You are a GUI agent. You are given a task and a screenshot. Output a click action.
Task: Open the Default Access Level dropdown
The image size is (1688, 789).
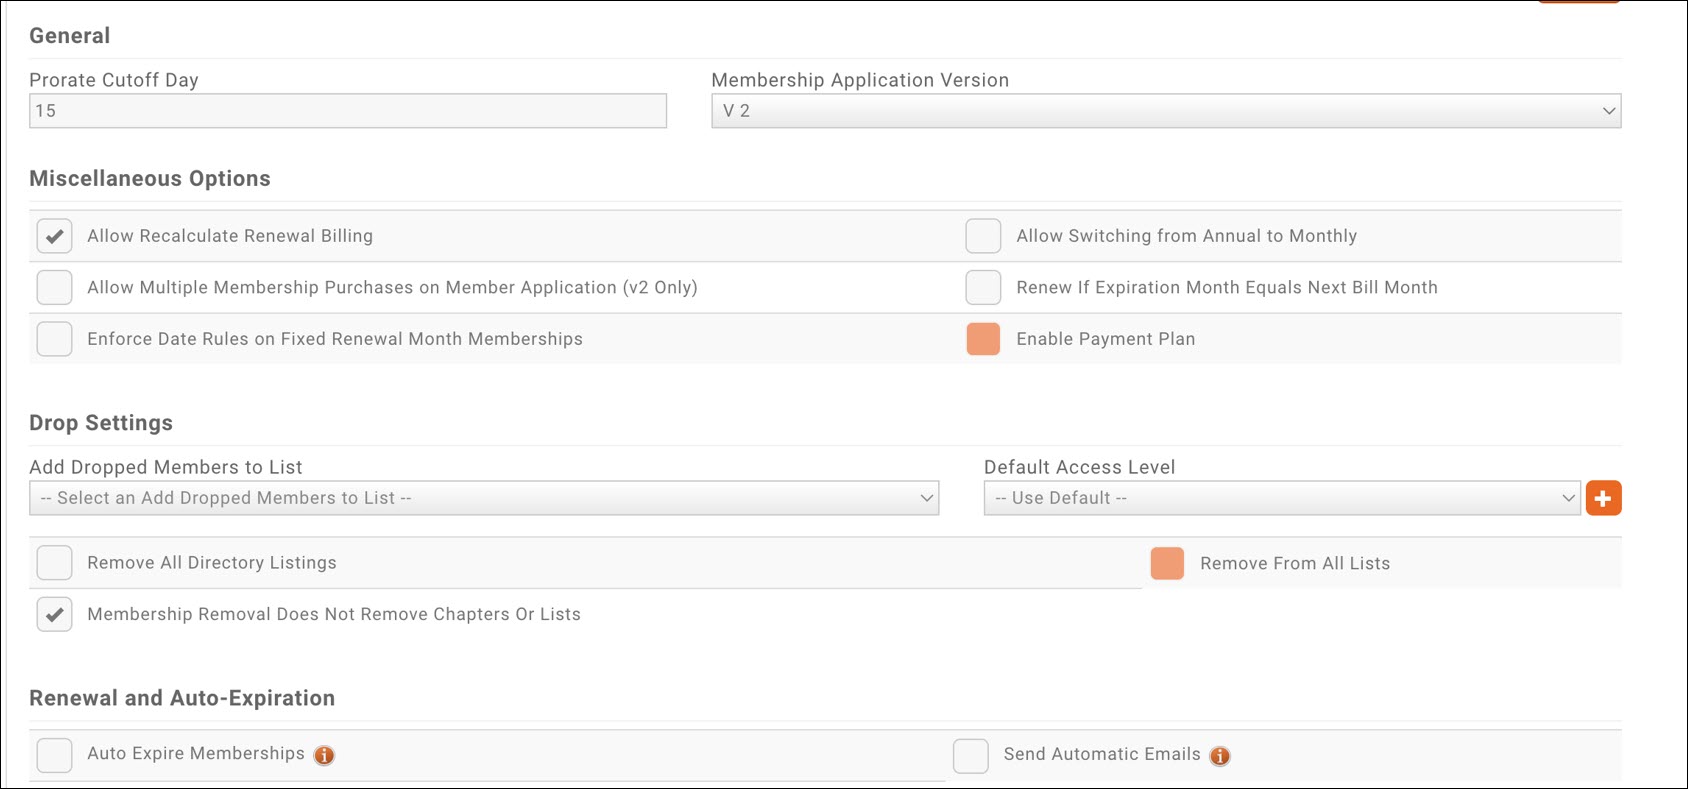(1281, 498)
